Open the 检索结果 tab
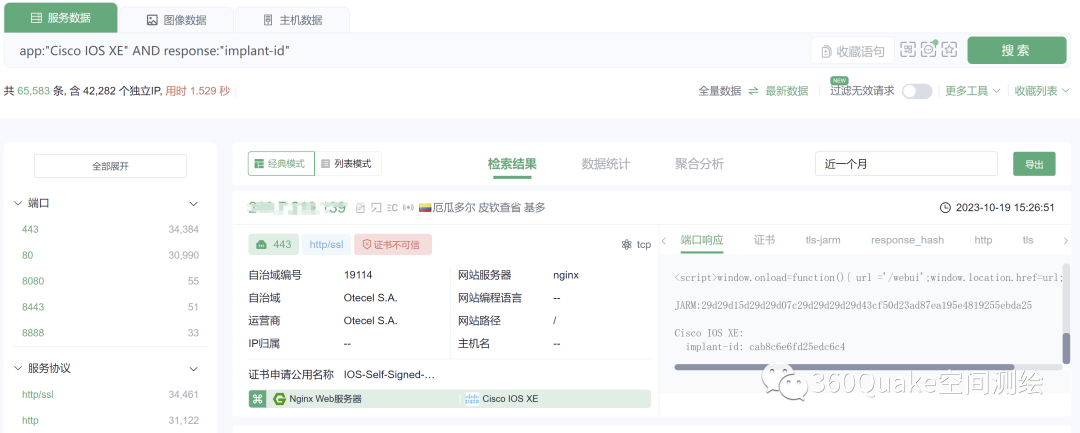The height and width of the screenshot is (433, 1080). click(512, 164)
